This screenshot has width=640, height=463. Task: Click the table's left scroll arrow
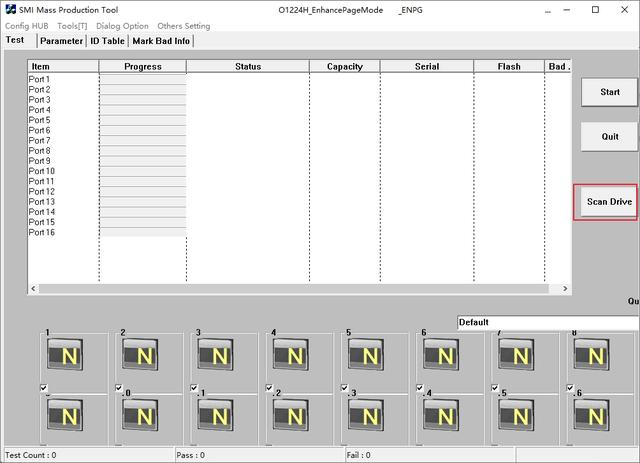coord(33,289)
